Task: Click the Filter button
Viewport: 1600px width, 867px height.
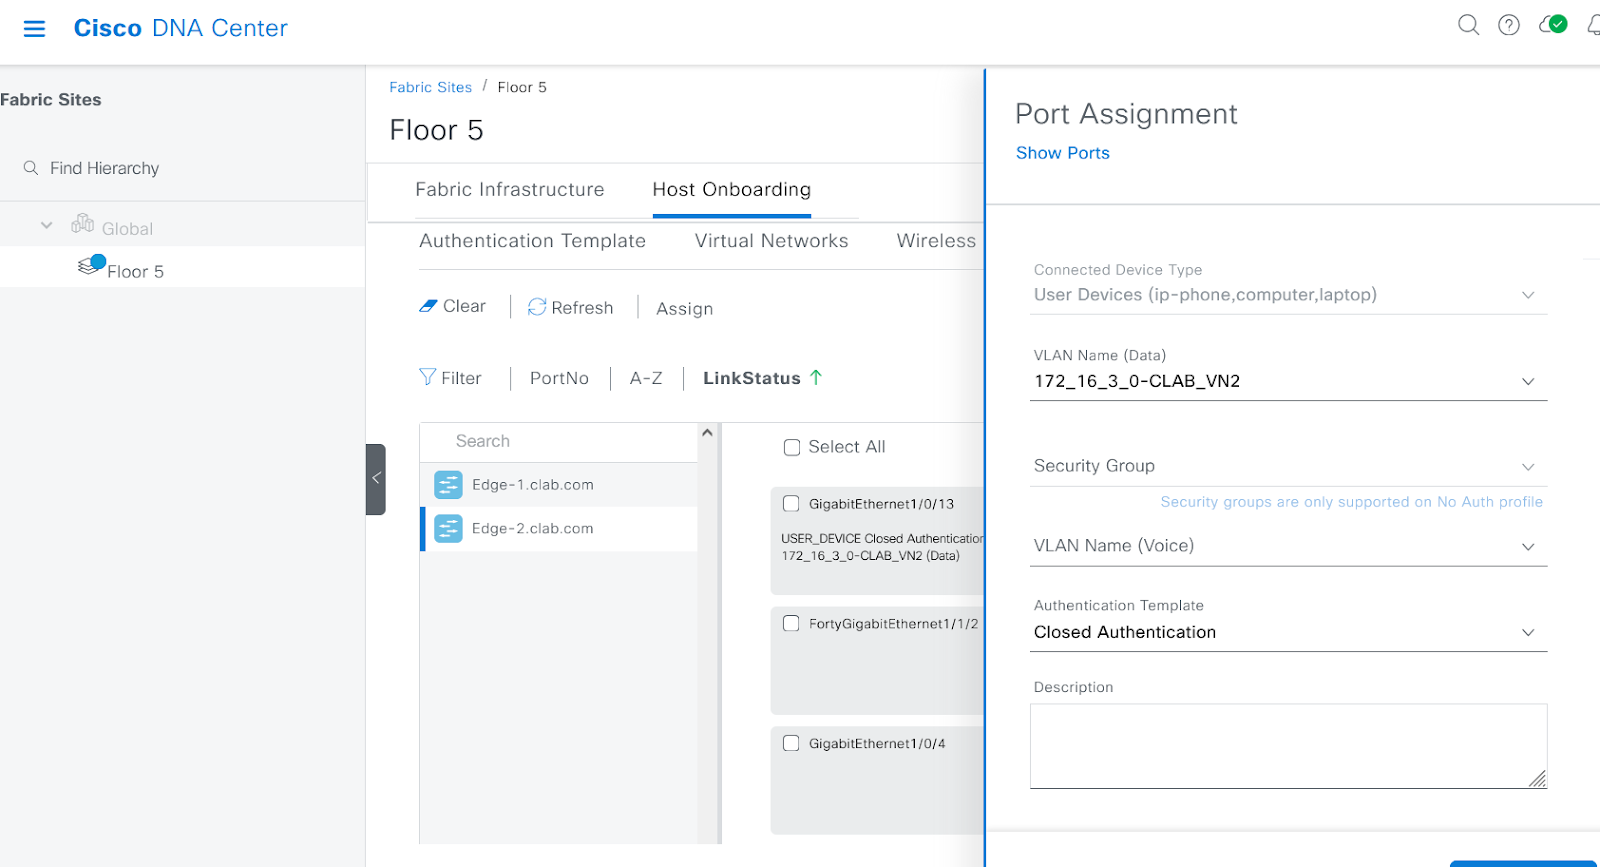Action: [451, 378]
